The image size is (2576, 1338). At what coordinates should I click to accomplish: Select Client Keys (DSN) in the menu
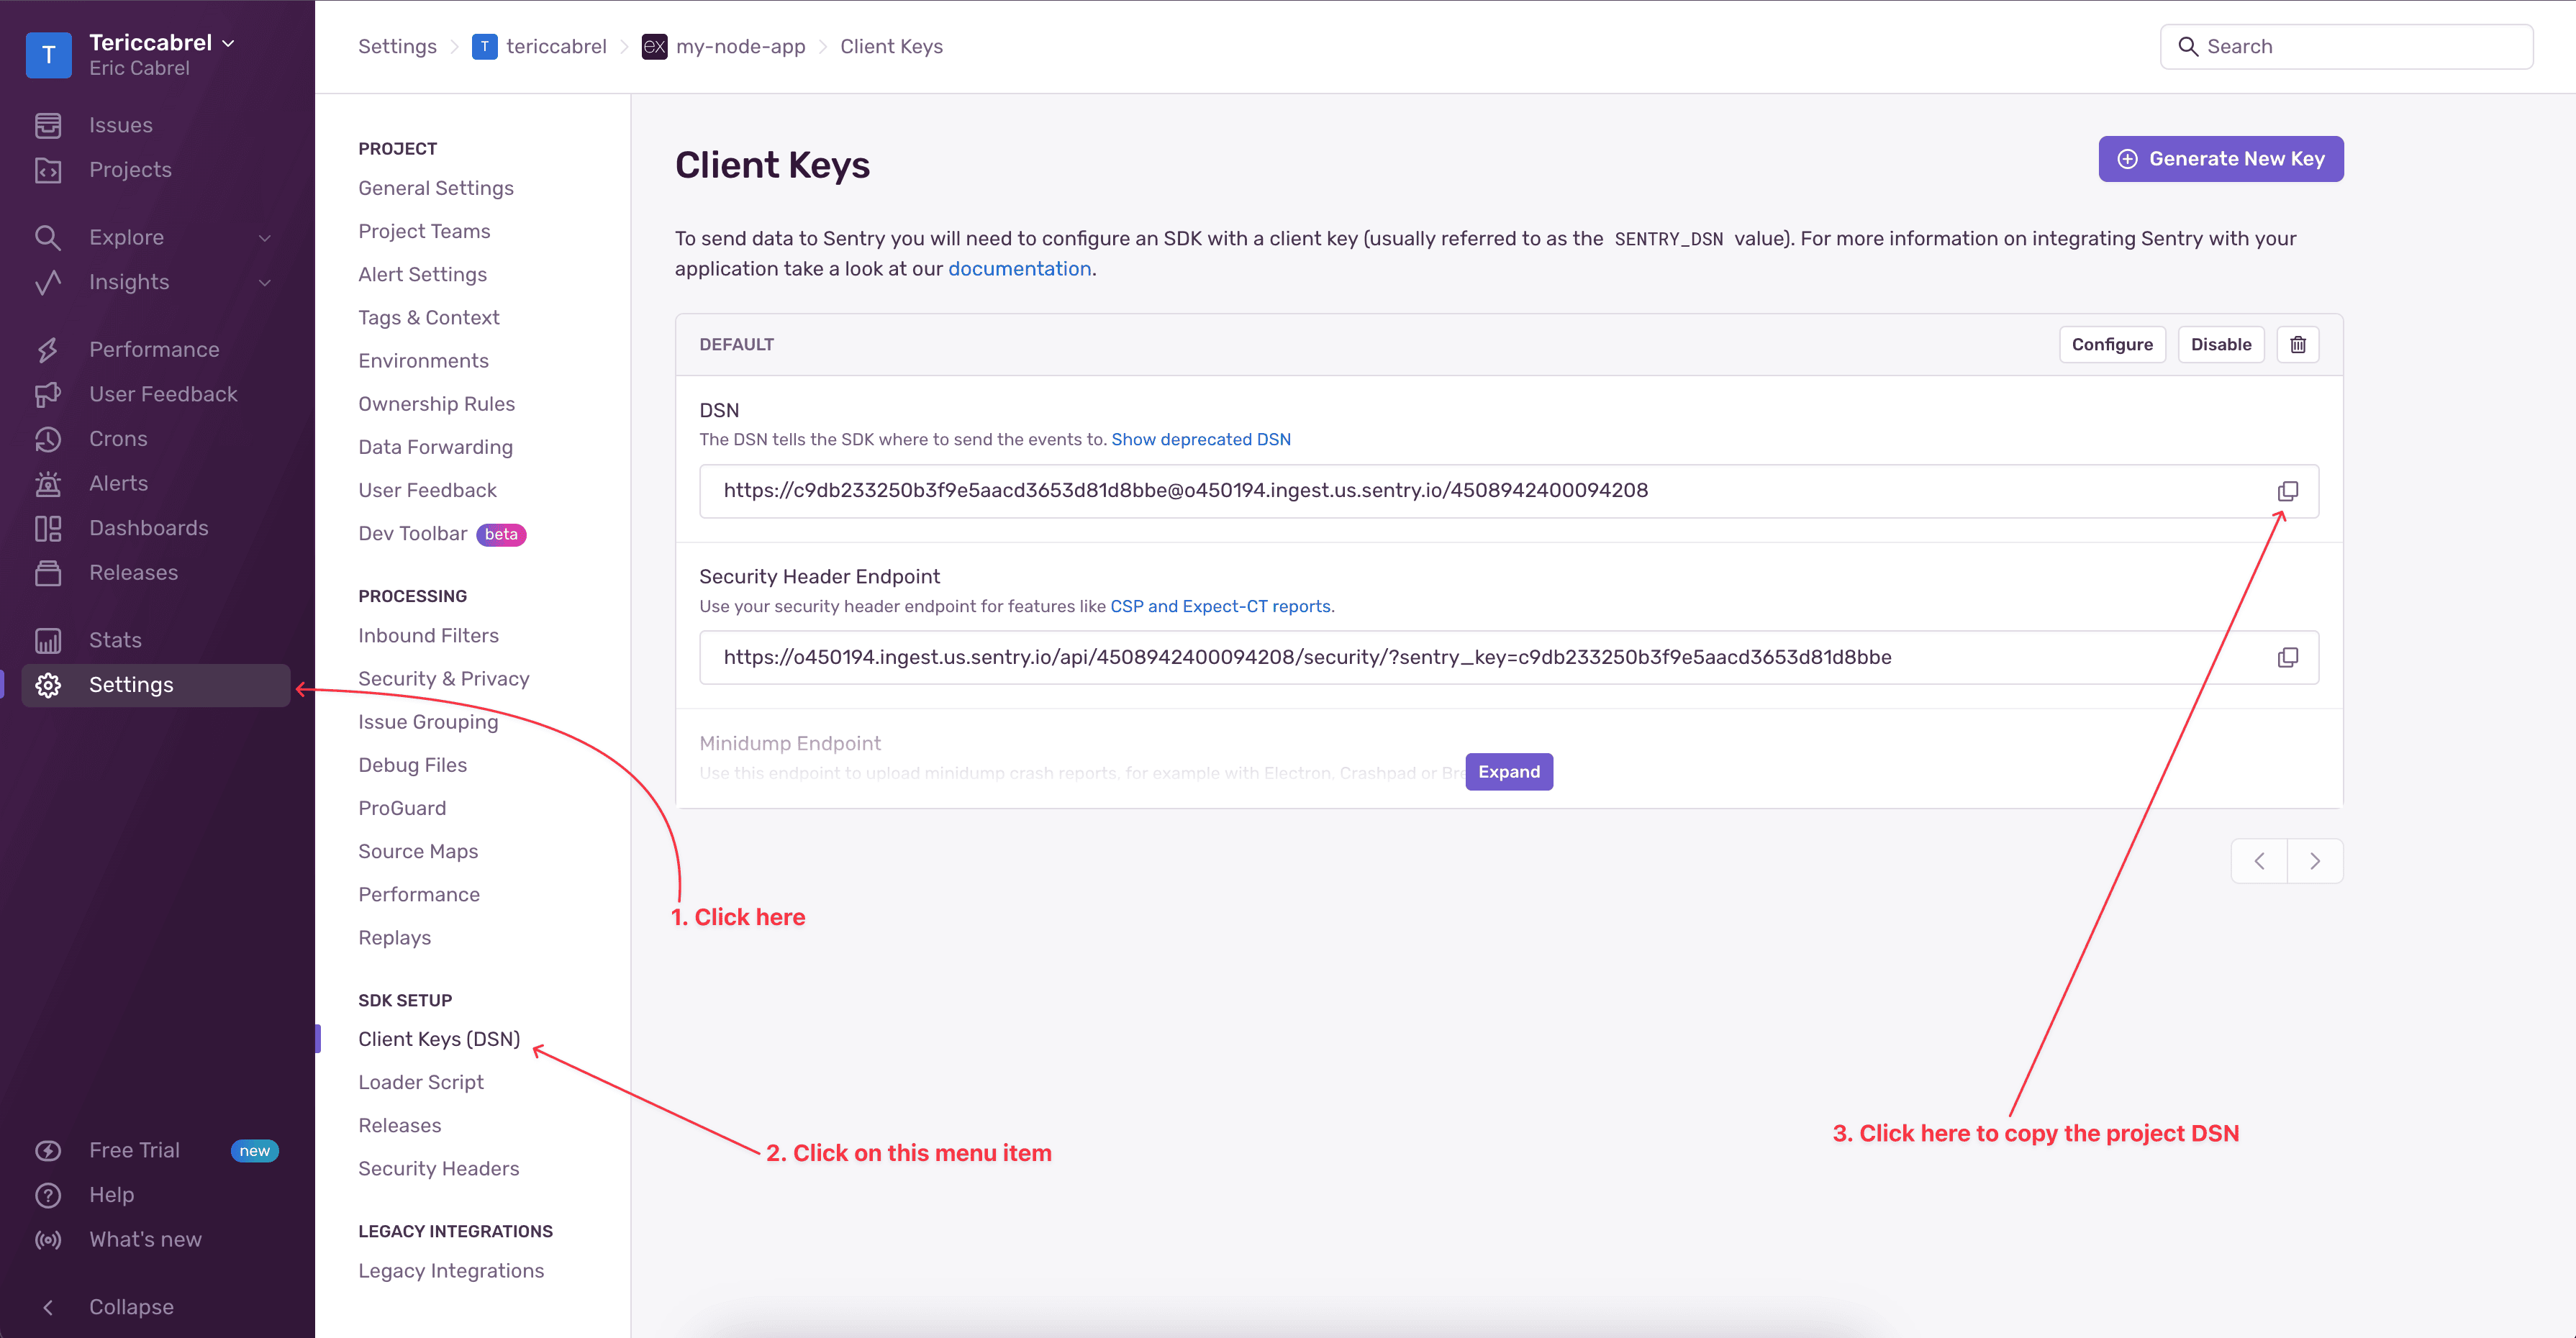coord(439,1039)
